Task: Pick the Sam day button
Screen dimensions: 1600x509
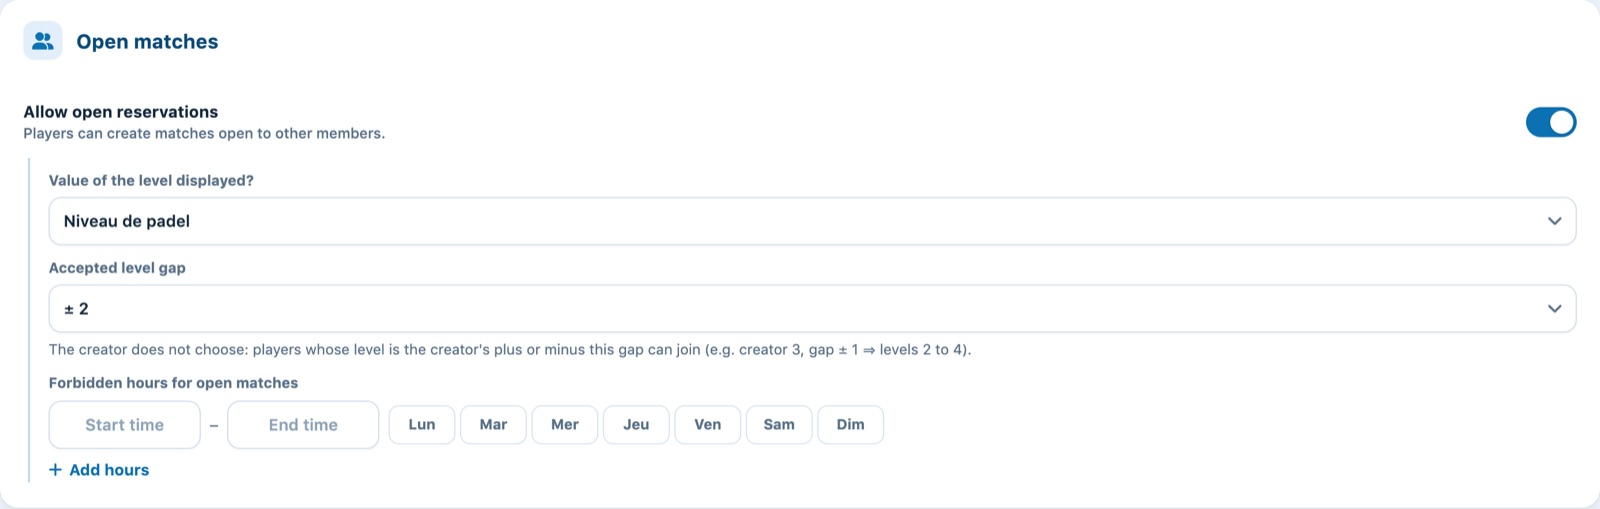Action: pos(779,425)
